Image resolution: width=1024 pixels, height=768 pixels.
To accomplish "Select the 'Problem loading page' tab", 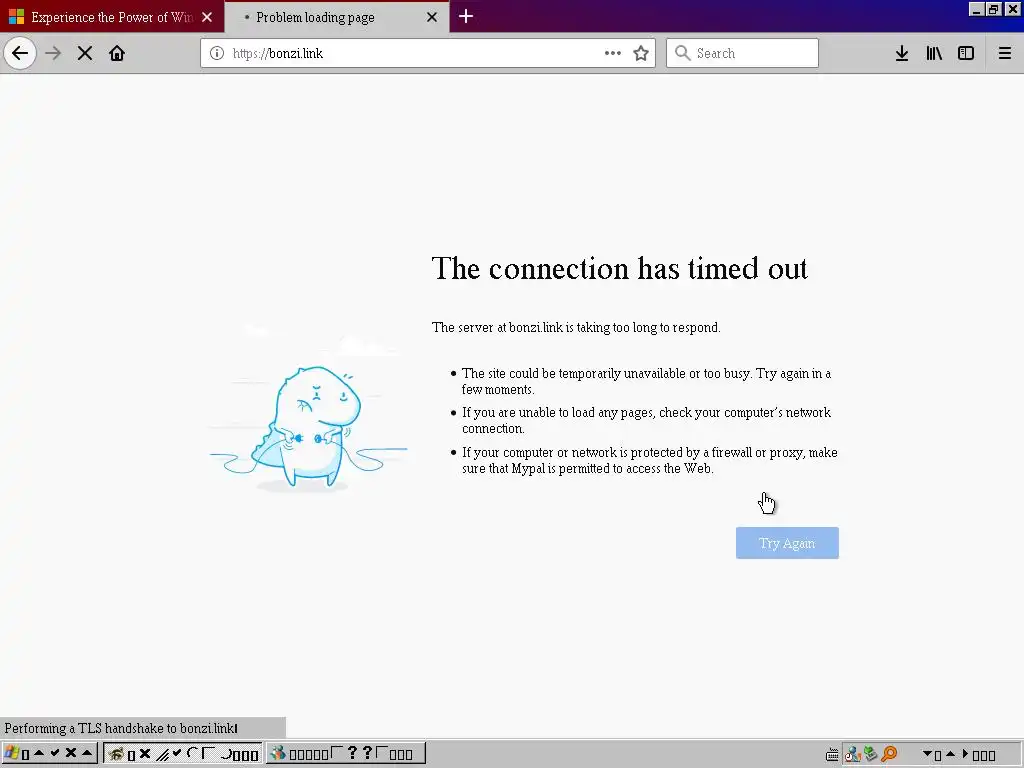I will point(336,17).
